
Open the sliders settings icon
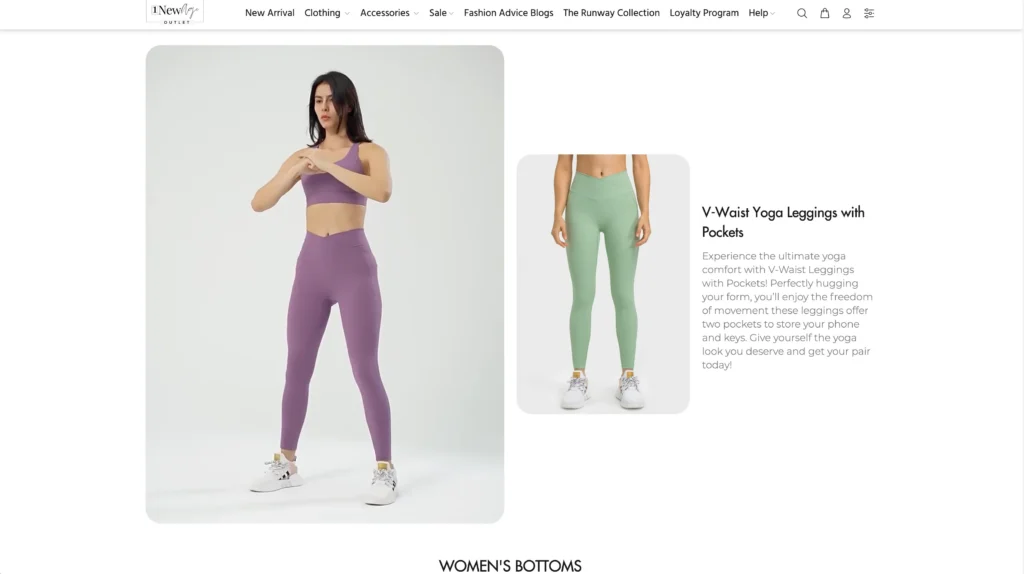(869, 13)
